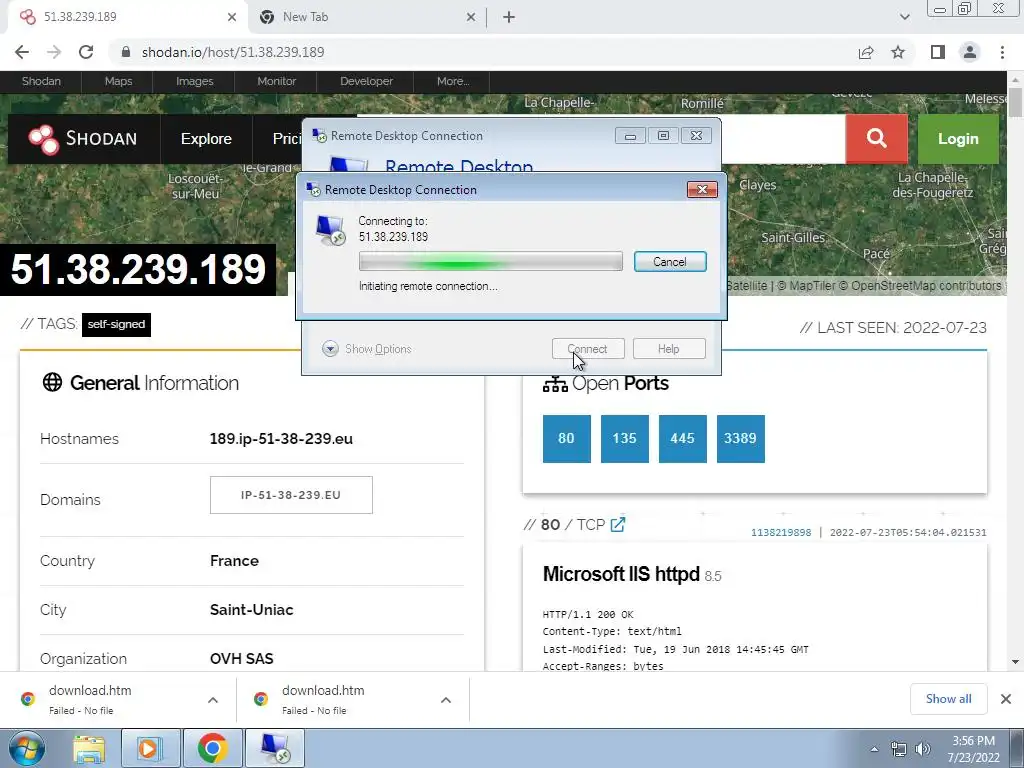Image resolution: width=1024 pixels, height=768 pixels.
Task: Open port 80 external link icon
Action: [x=618, y=524]
